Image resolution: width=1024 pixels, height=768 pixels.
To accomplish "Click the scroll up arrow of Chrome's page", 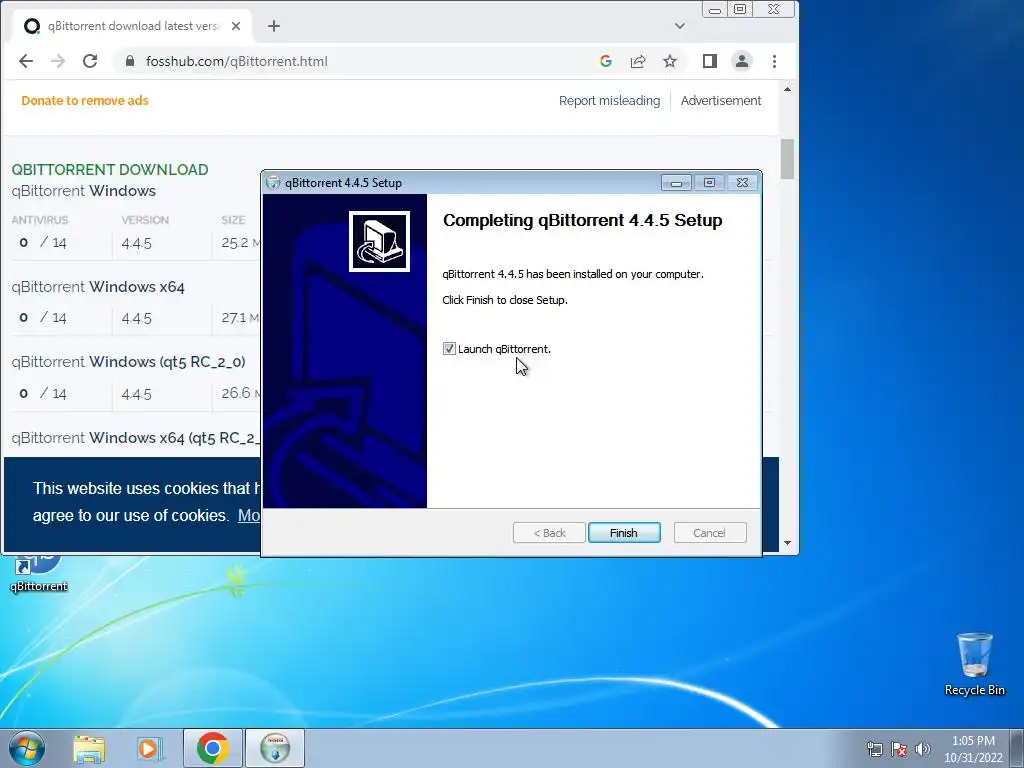I will 788,89.
